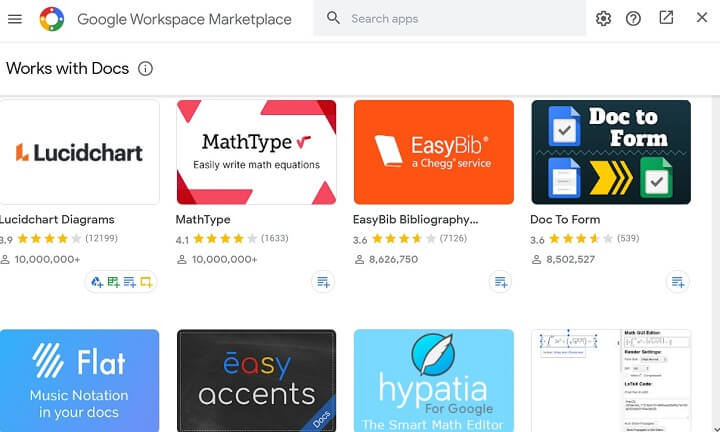Open the Easy Accents app card

click(x=256, y=380)
